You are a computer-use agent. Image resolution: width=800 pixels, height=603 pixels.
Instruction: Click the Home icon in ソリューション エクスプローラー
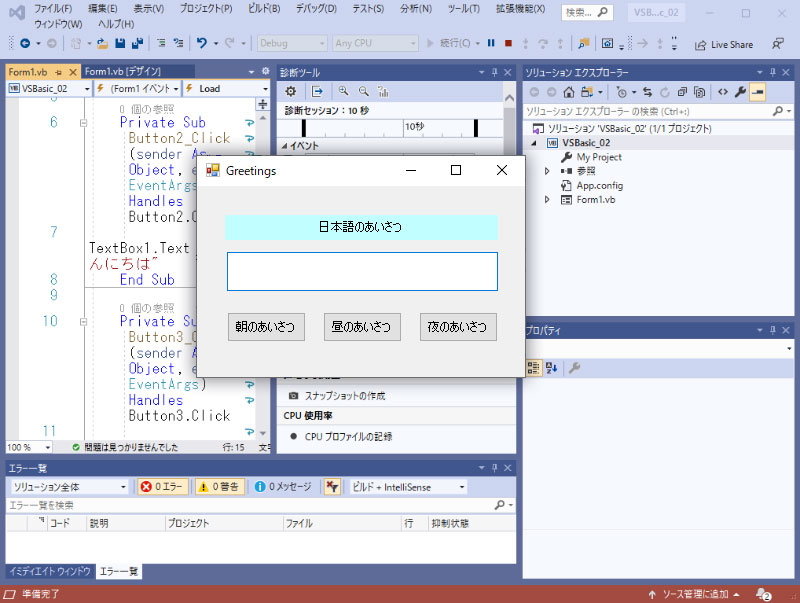[x=567, y=92]
